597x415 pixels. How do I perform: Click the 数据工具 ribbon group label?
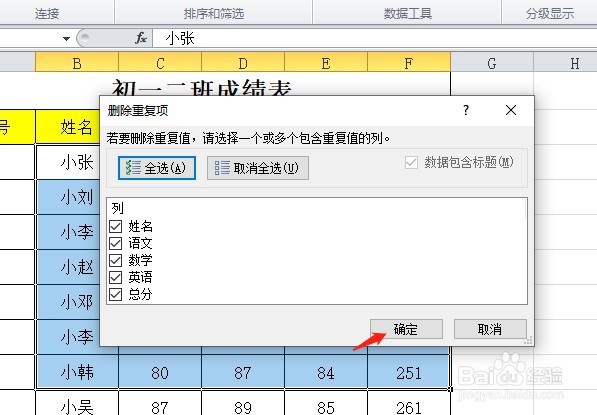pyautogui.click(x=408, y=14)
